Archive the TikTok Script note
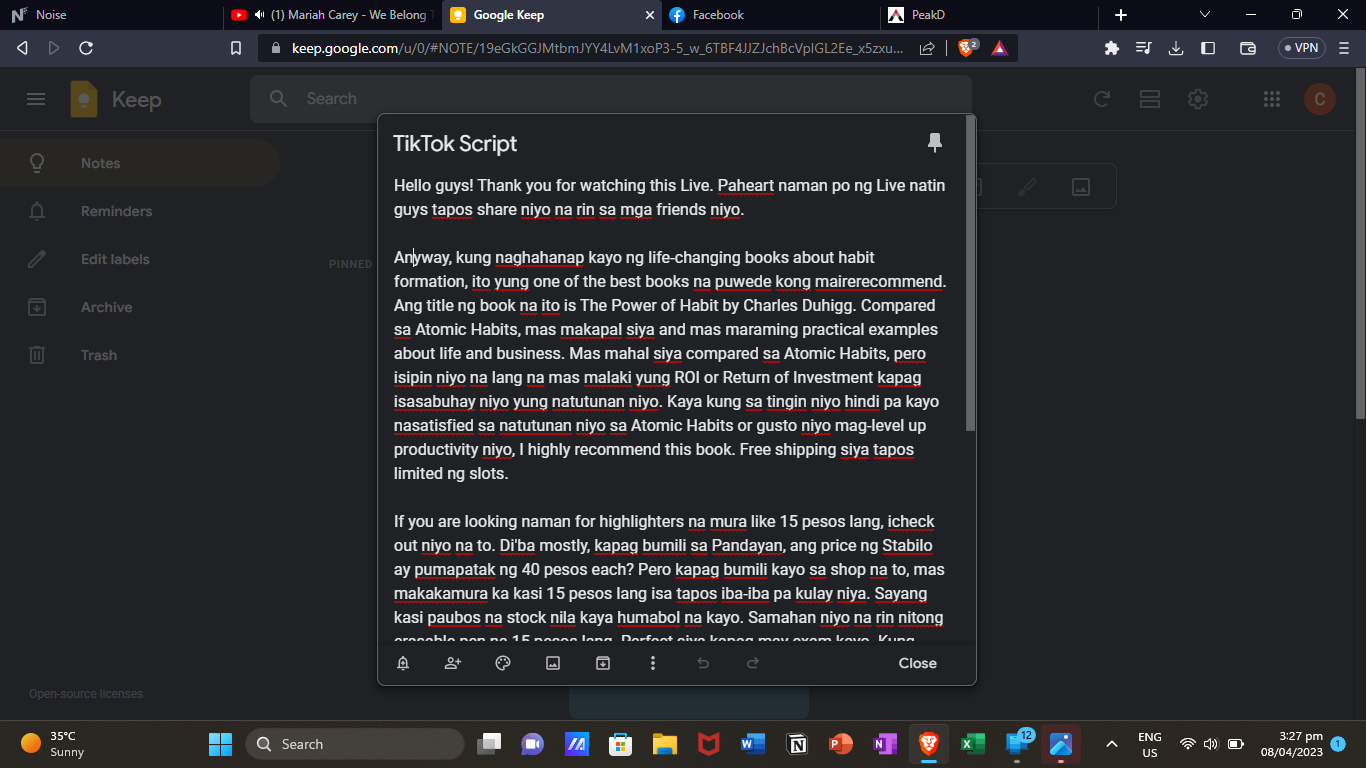Viewport: 1366px width, 768px height. pyautogui.click(x=603, y=663)
